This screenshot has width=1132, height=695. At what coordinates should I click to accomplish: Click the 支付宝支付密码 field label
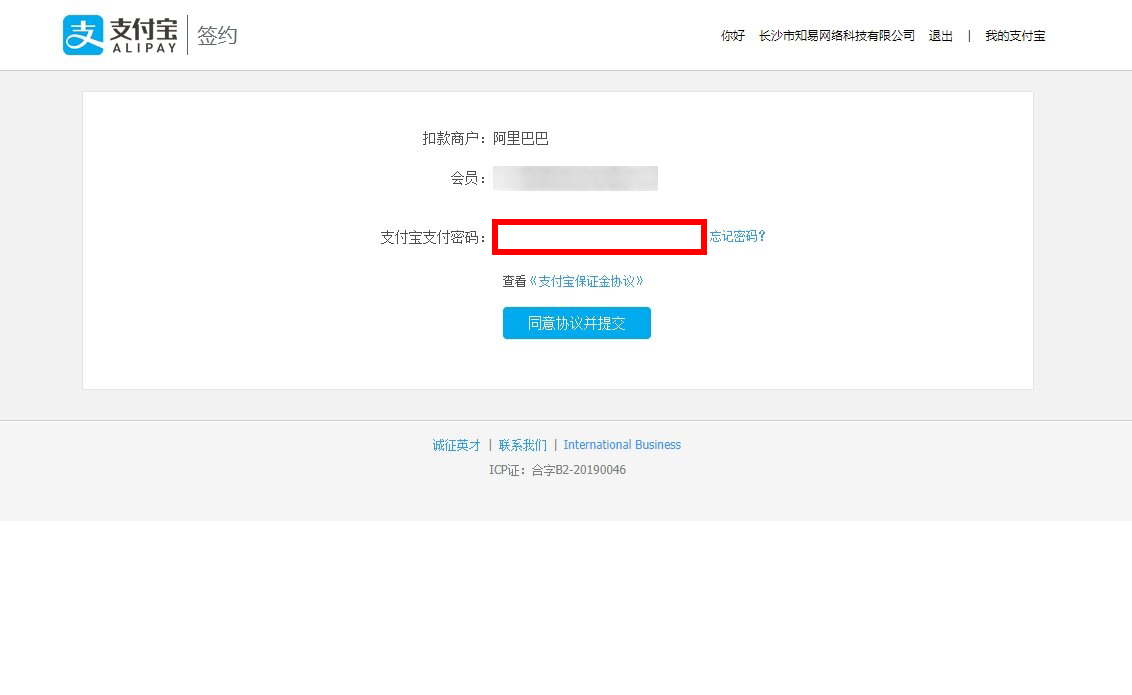click(433, 237)
